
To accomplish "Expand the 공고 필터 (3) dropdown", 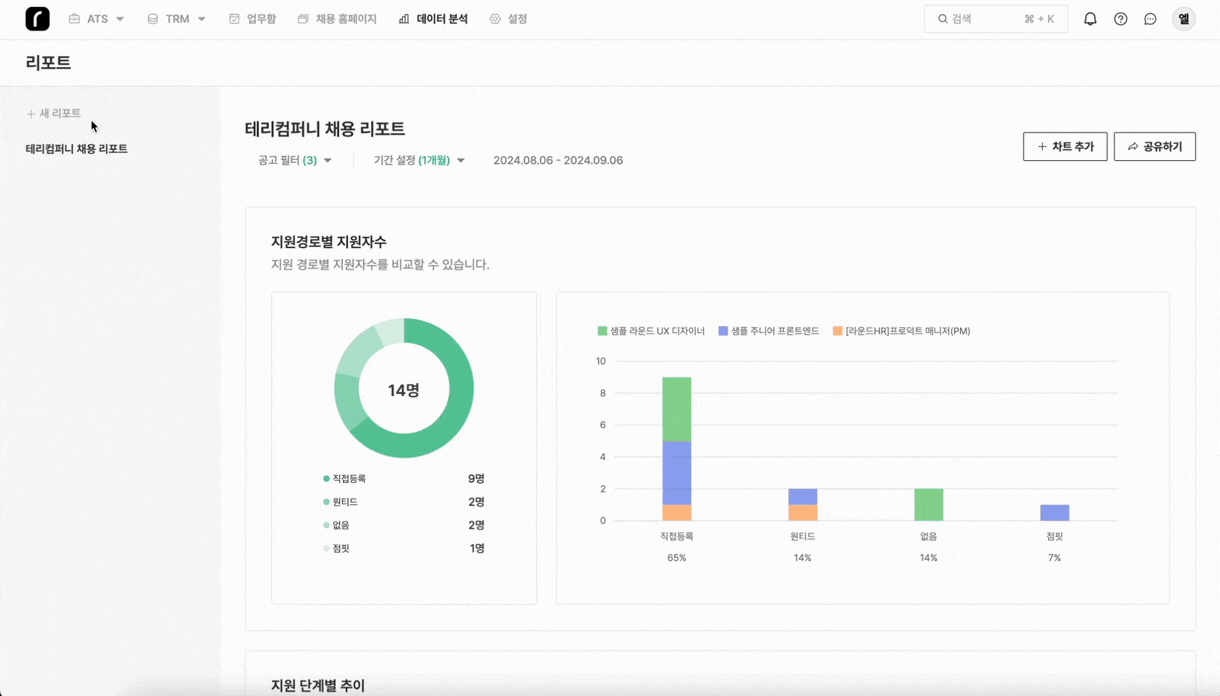I will tap(295, 160).
